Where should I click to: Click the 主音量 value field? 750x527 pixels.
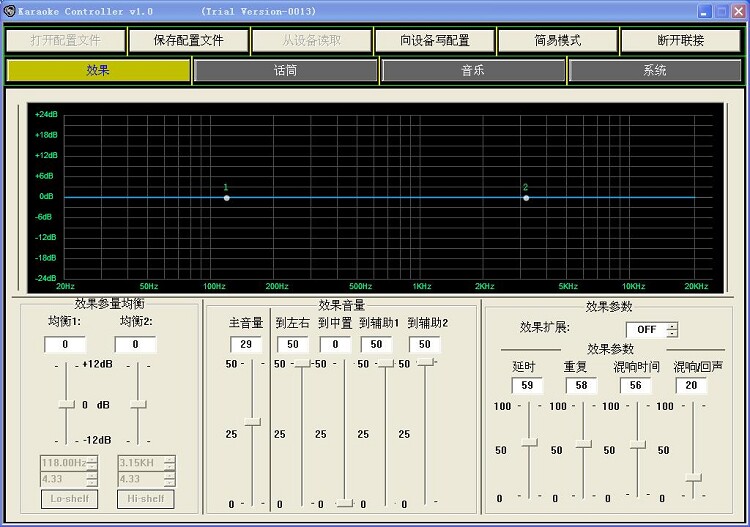coord(246,344)
